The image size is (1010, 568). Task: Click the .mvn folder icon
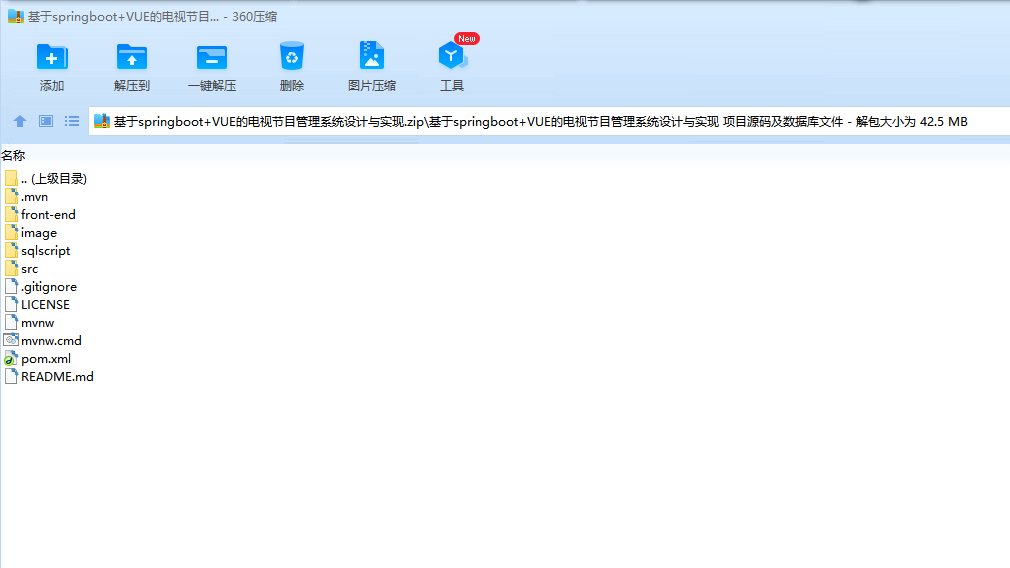[11, 196]
